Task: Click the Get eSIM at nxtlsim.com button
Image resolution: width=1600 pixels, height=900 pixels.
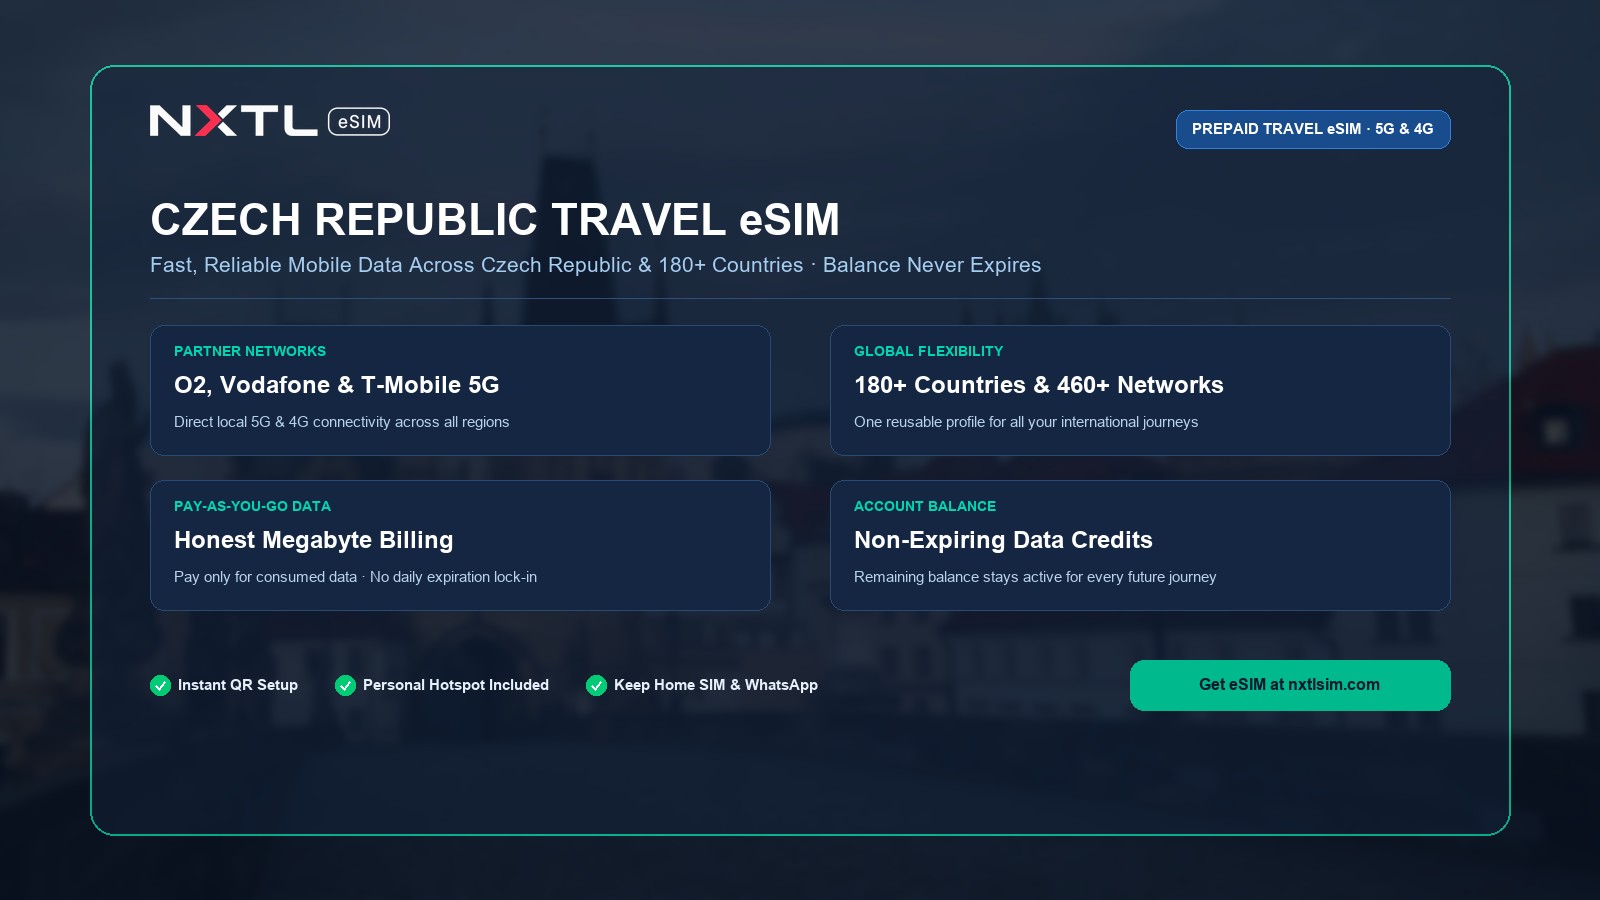Action: [1290, 685]
